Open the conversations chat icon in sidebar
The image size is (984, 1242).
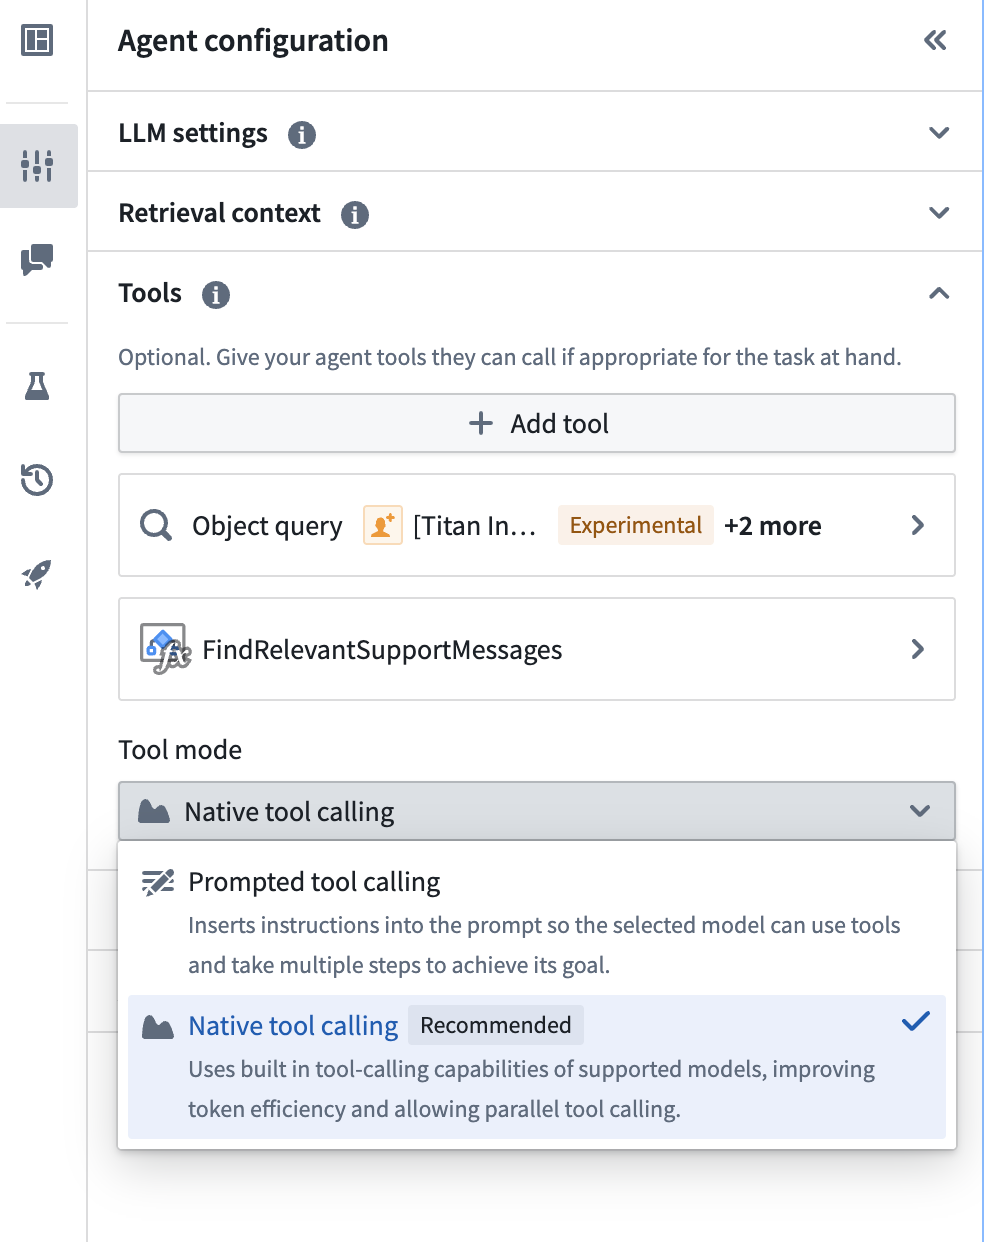[x=37, y=260]
